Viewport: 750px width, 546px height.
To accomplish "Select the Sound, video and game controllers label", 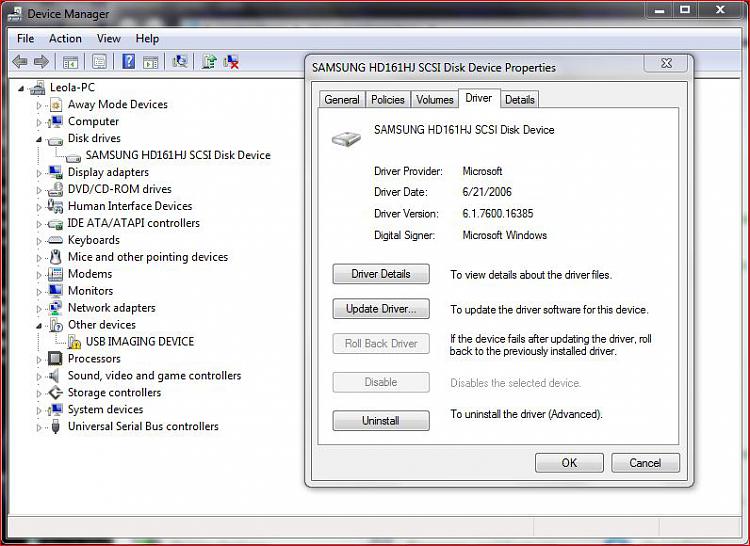I will (x=154, y=376).
